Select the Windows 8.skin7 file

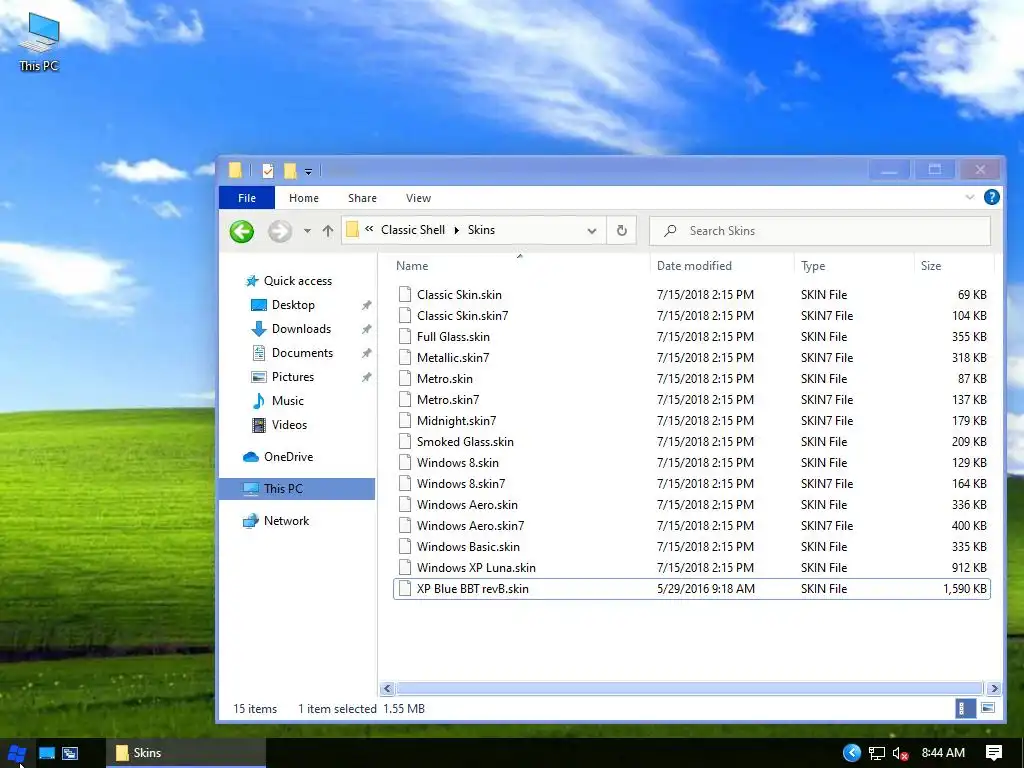point(692,483)
